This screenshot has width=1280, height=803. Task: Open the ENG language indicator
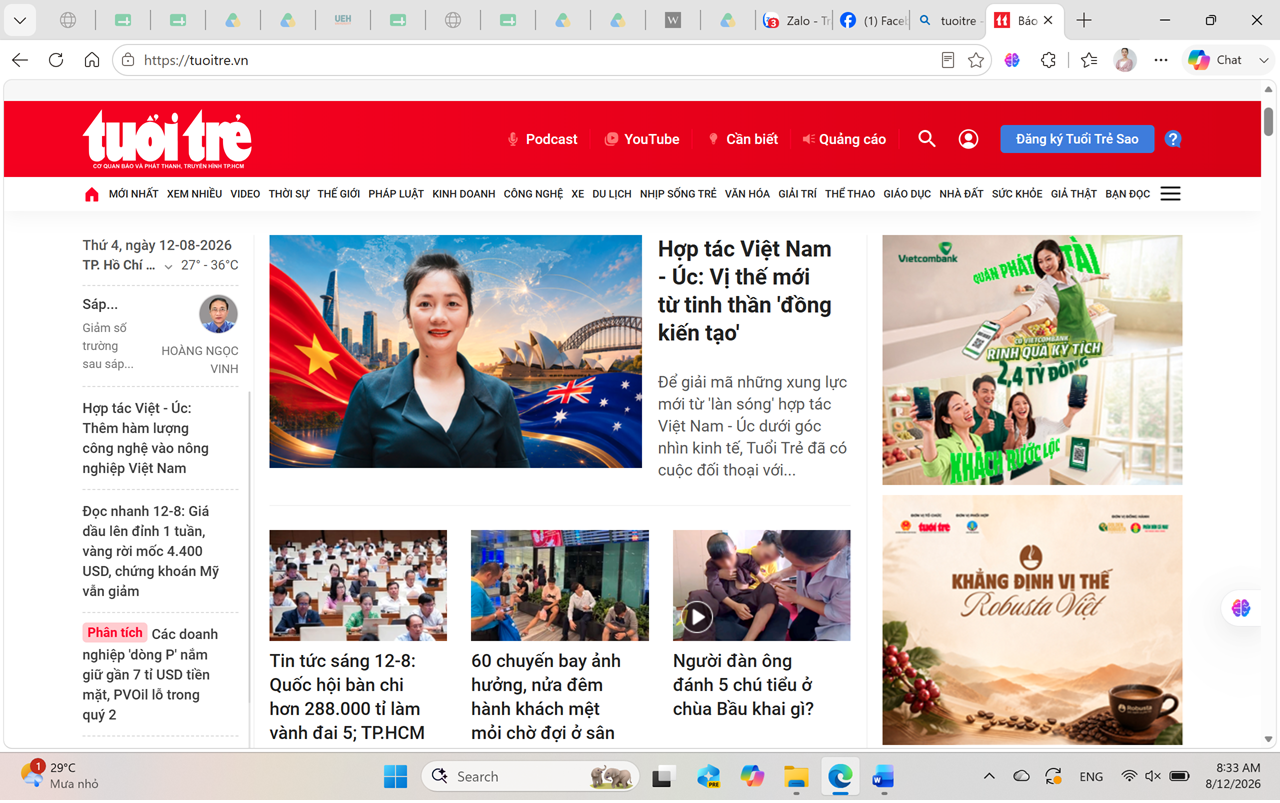point(1091,776)
